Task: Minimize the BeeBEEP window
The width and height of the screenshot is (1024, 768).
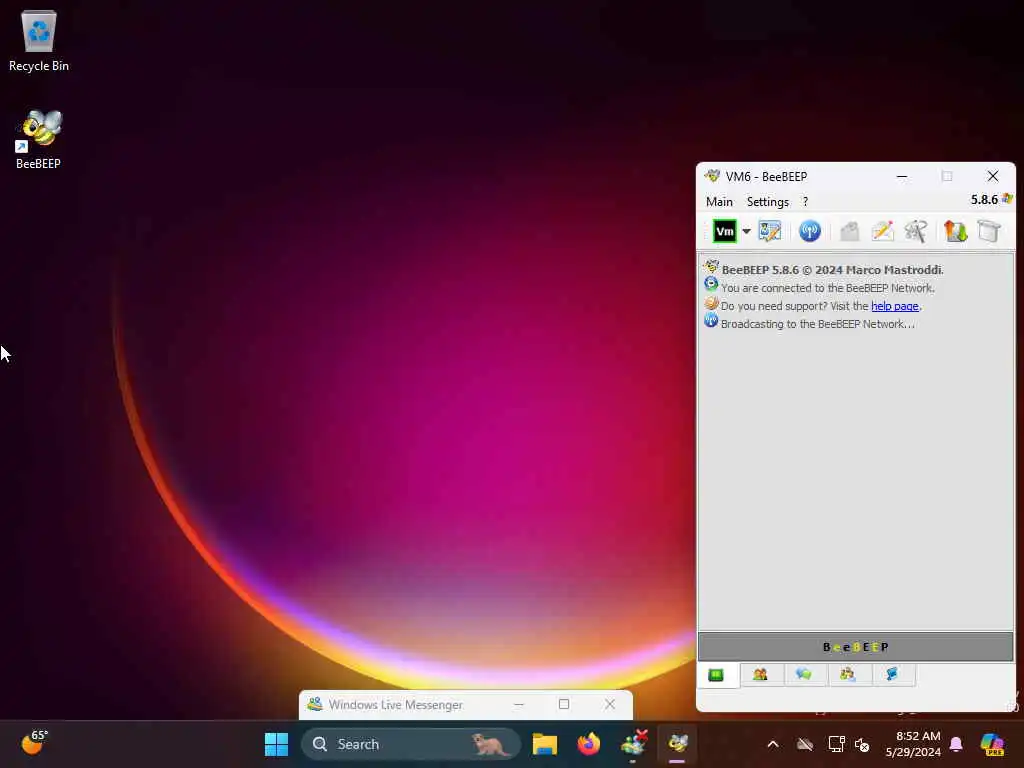Action: [x=901, y=176]
